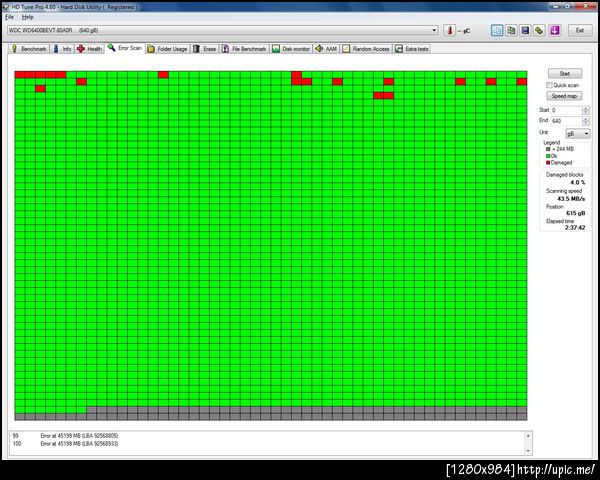The image size is (600, 480).
Task: Click Info tab blue icon
Action: click(56, 49)
